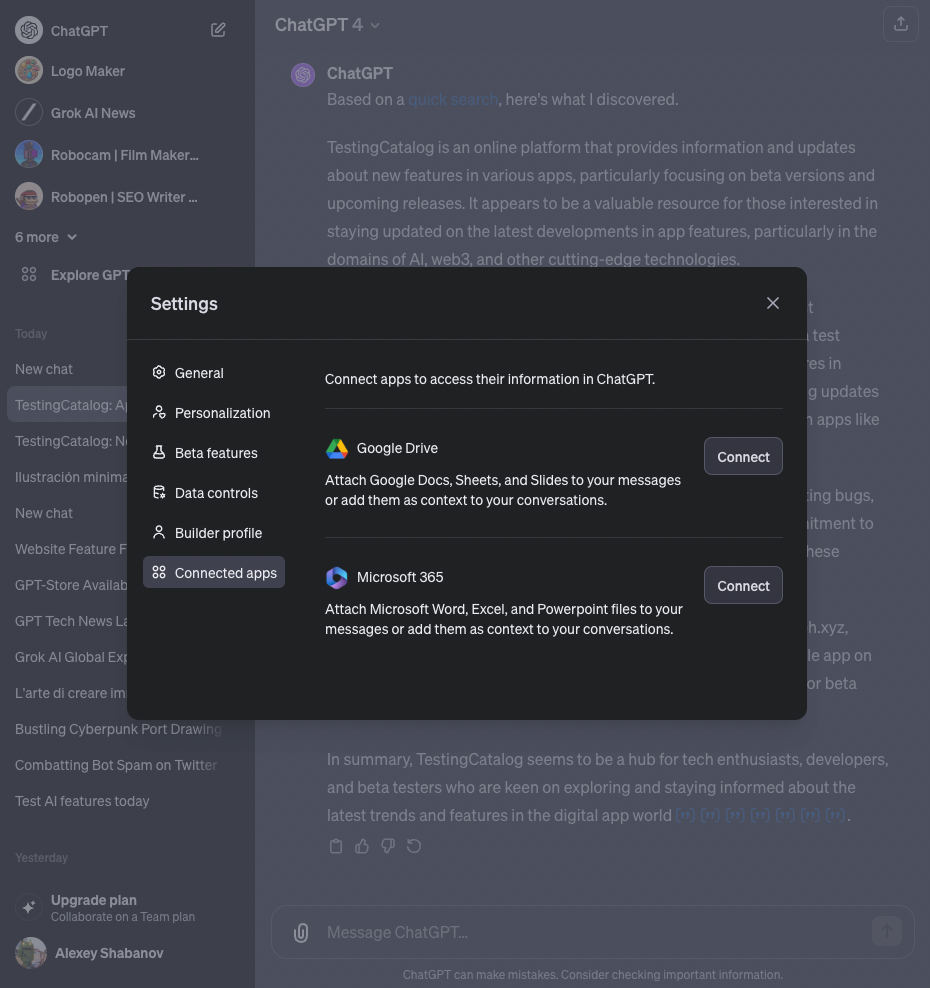Screen dimensions: 930x988
Task: Click the thumbs up icon
Action: (x=362, y=846)
